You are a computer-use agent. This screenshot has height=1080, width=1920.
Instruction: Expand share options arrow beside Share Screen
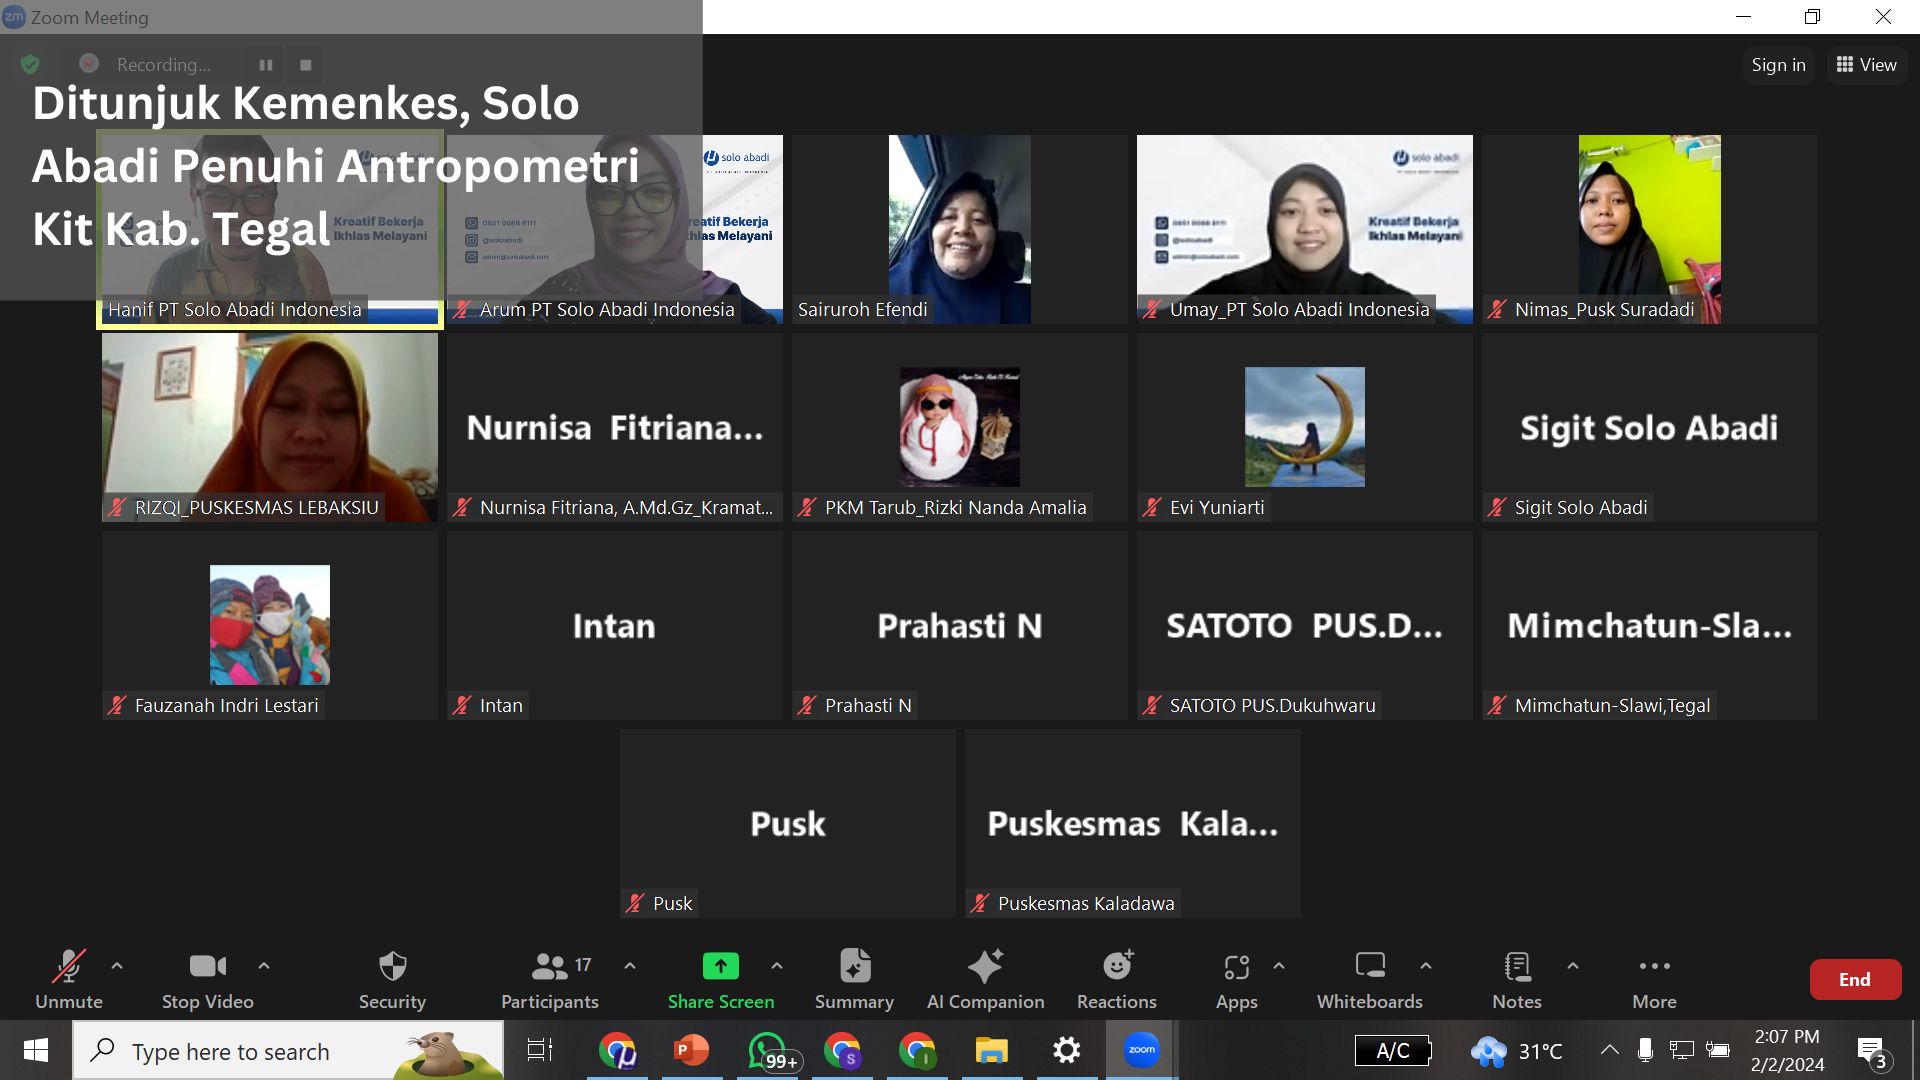(777, 966)
